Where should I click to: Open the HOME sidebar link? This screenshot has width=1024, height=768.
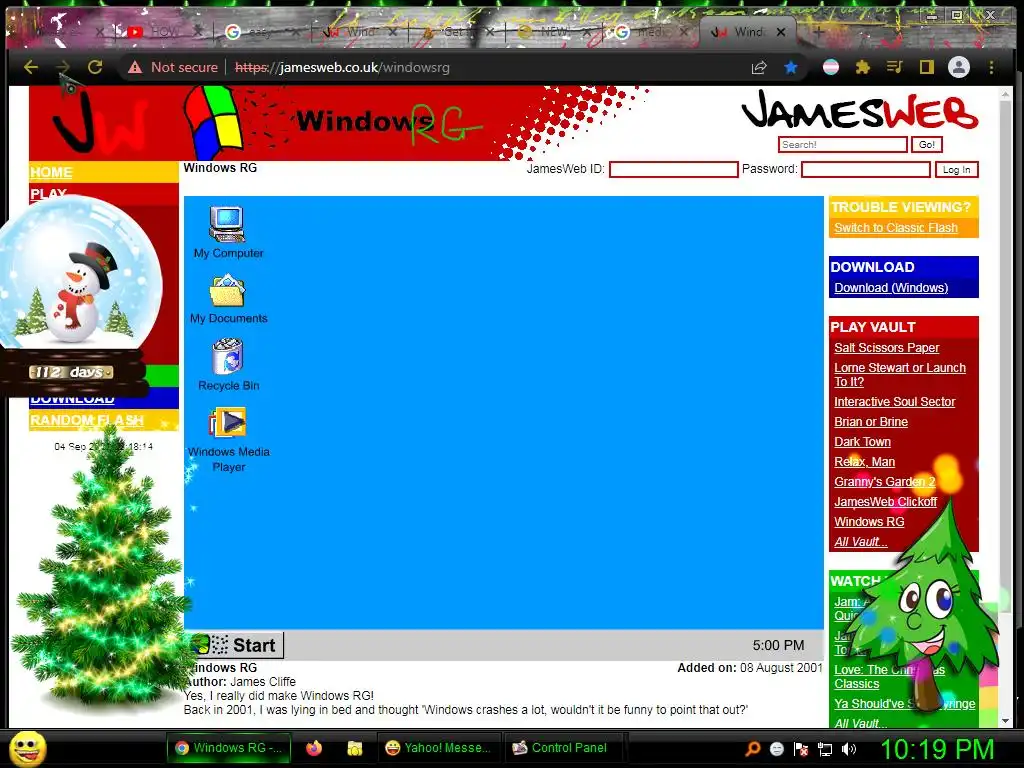click(51, 172)
